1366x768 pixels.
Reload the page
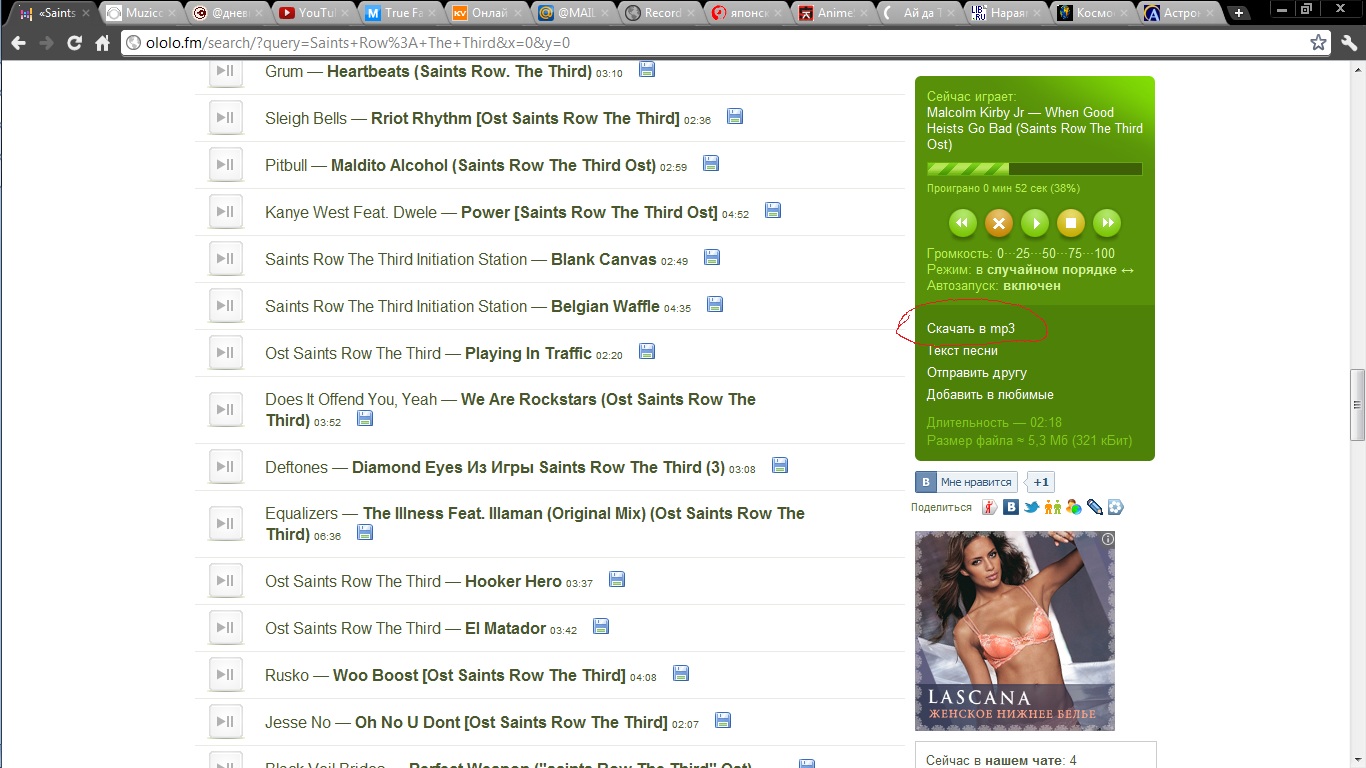[x=74, y=43]
